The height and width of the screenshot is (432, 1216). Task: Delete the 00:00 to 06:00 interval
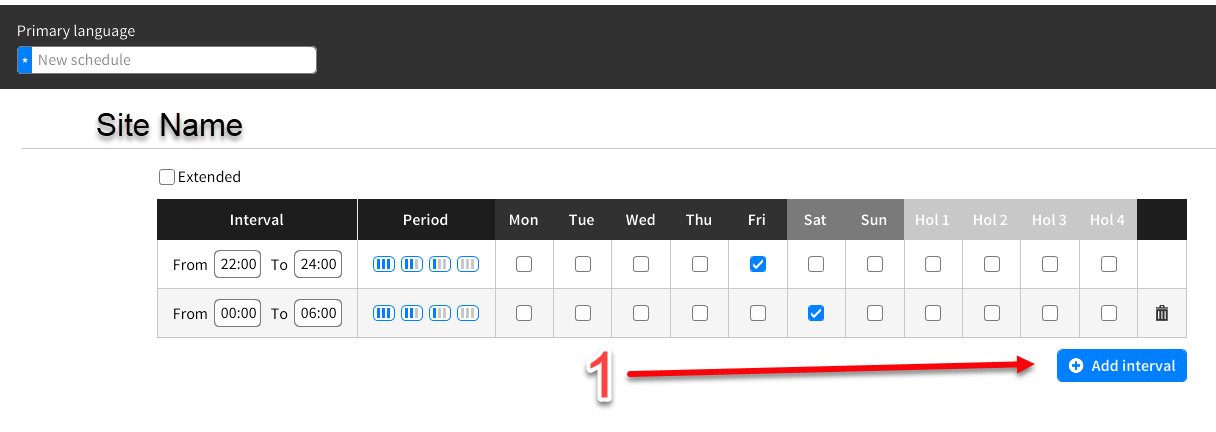point(1161,313)
